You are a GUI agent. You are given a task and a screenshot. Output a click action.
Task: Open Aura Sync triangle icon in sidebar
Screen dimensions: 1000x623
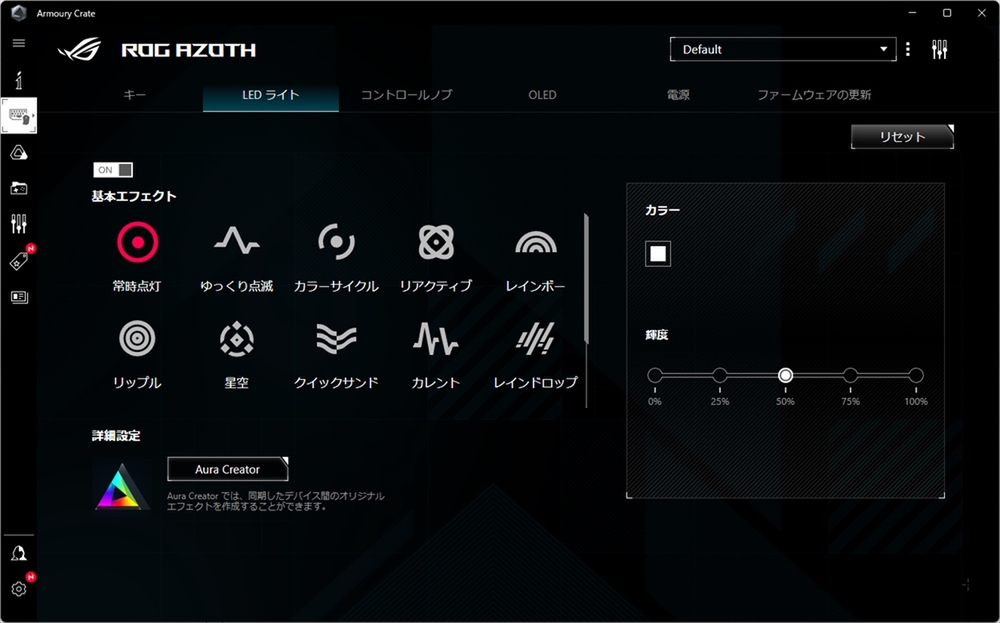pos(19,152)
